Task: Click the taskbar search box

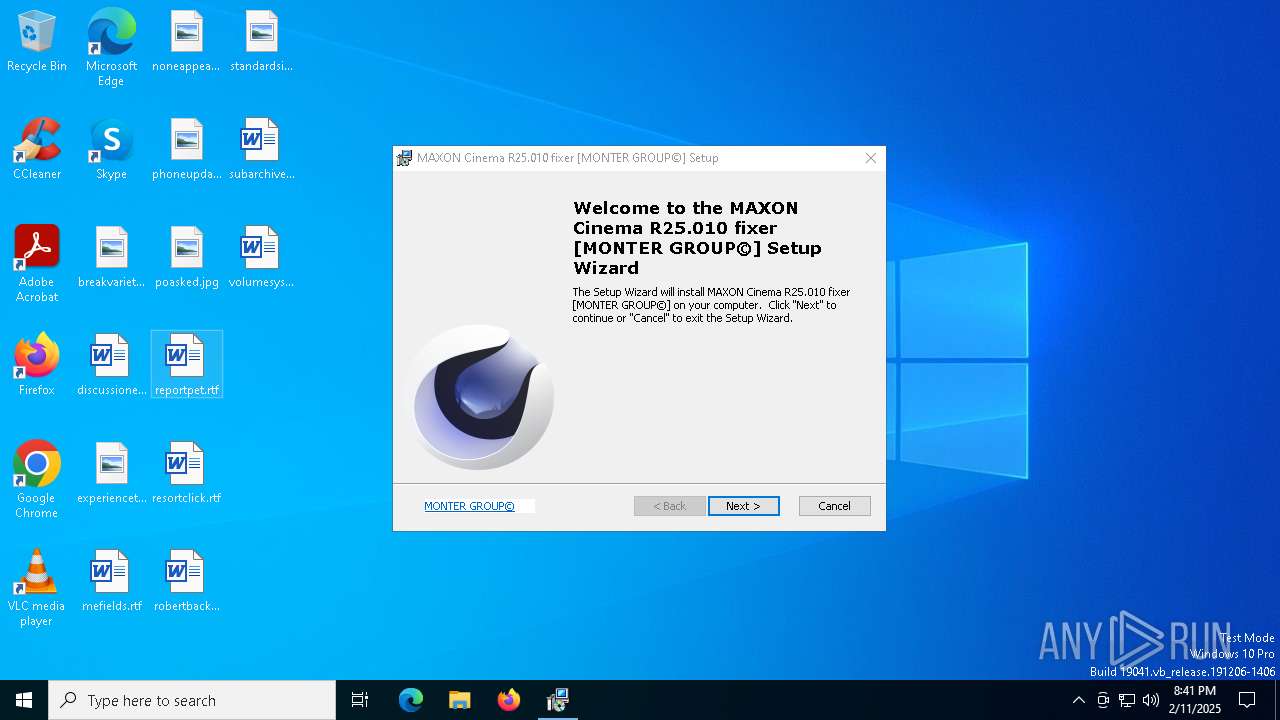Action: [192, 700]
